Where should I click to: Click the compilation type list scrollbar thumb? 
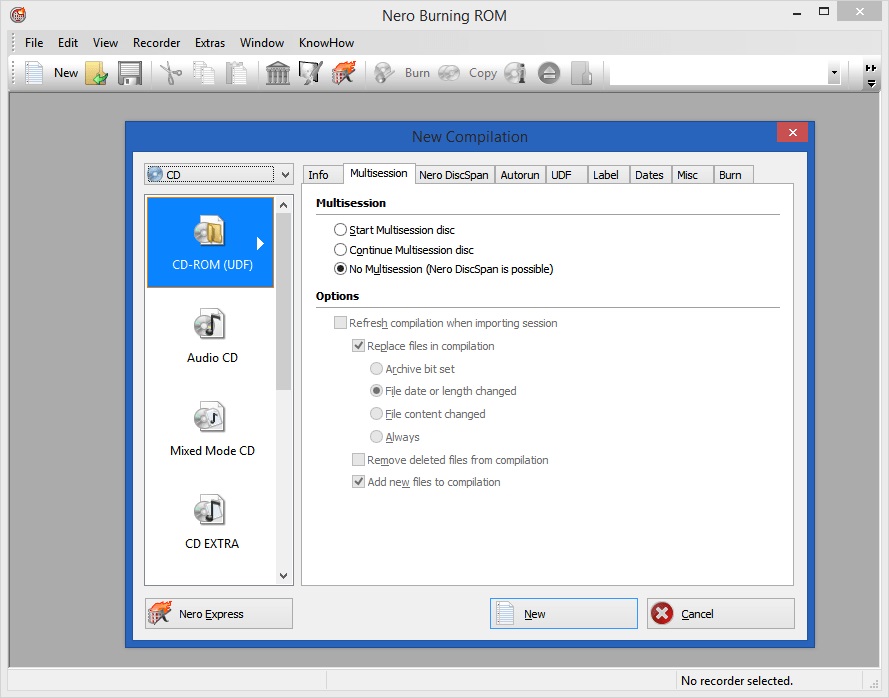click(x=284, y=301)
